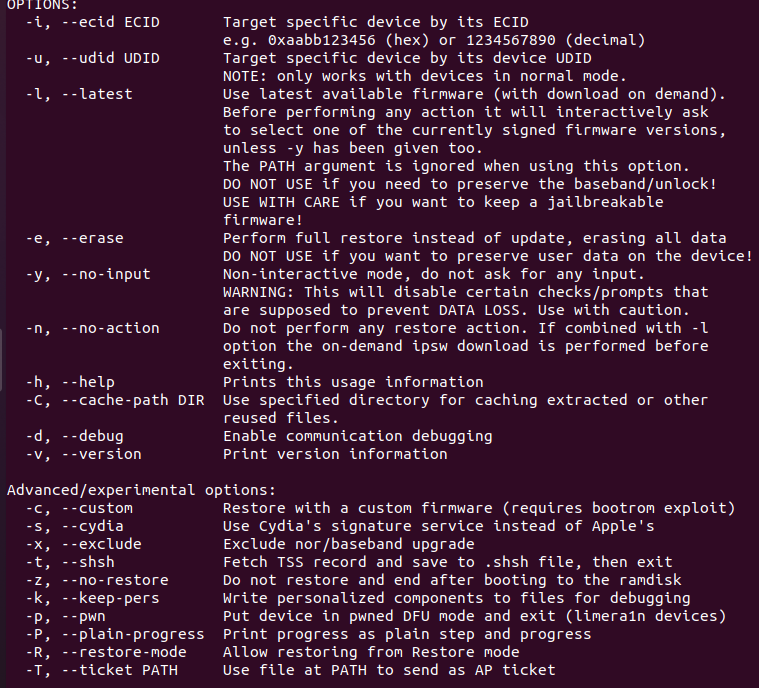Click the '--version' option flag
This screenshot has height=688, width=759.
pyautogui.click(x=102, y=454)
